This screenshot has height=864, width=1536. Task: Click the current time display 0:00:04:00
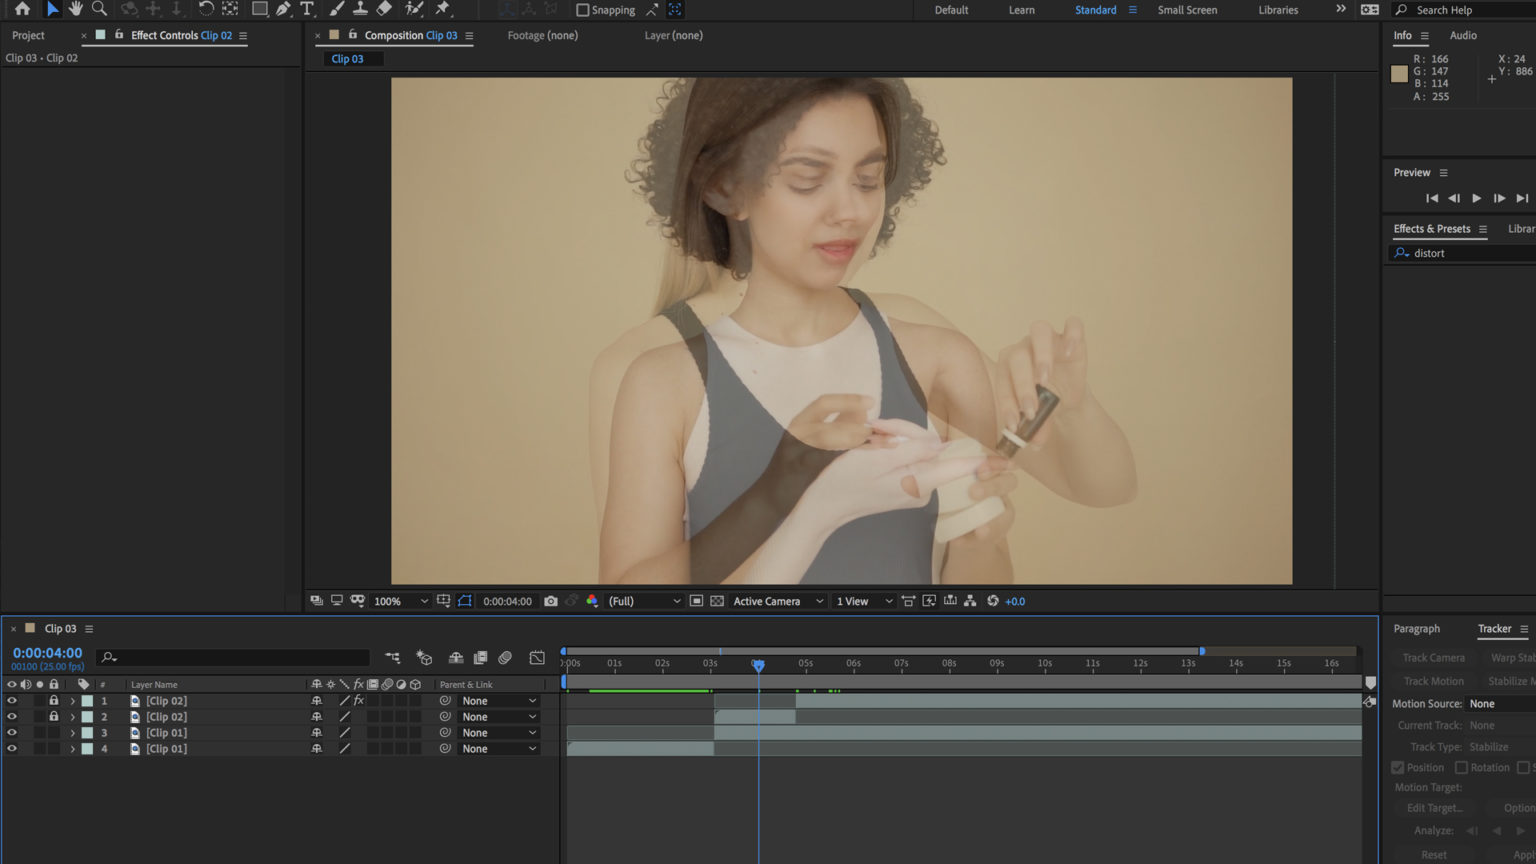click(47, 652)
